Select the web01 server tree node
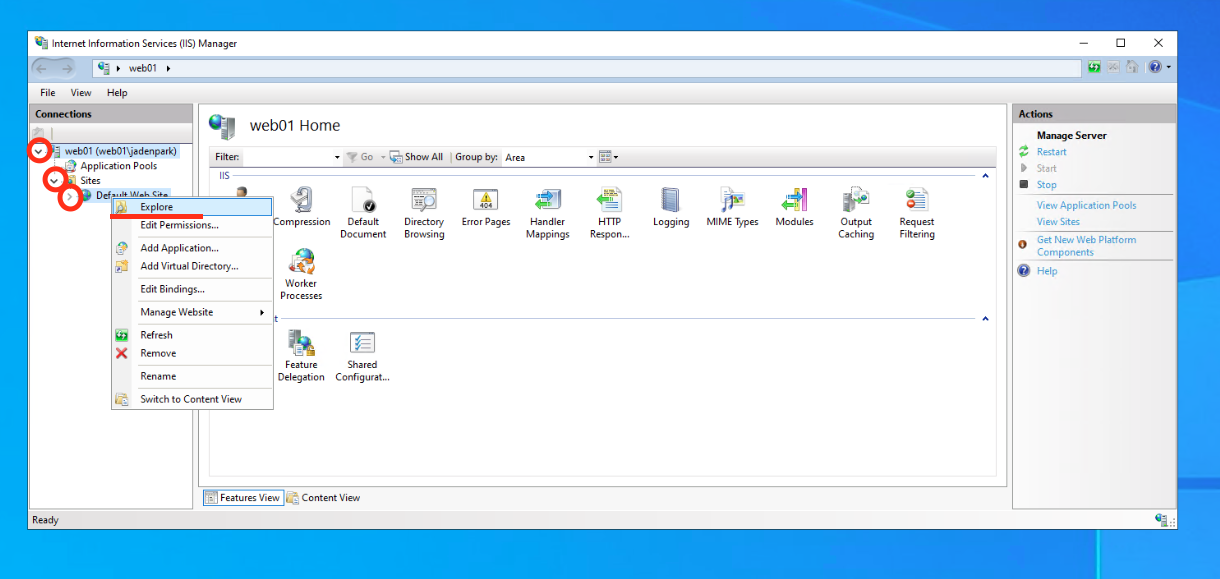The image size is (1220, 579). point(121,151)
